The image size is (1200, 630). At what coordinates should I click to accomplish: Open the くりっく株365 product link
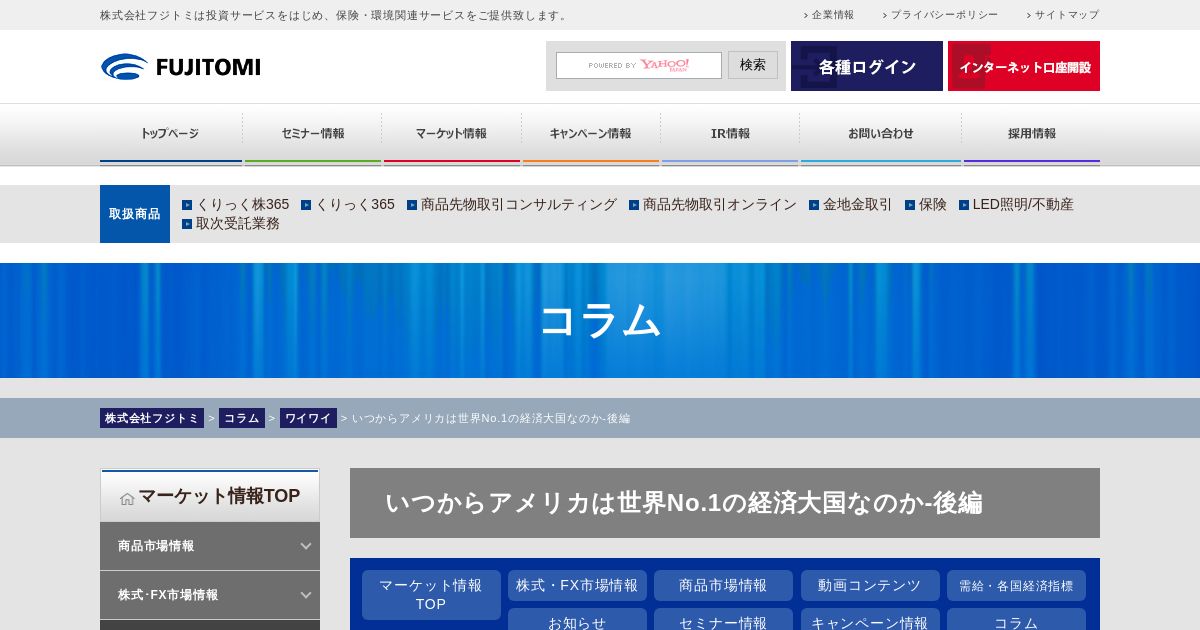pyautogui.click(x=236, y=204)
